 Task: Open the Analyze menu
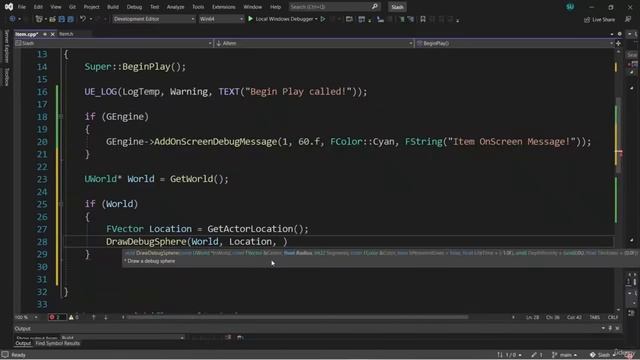pos(176,7)
